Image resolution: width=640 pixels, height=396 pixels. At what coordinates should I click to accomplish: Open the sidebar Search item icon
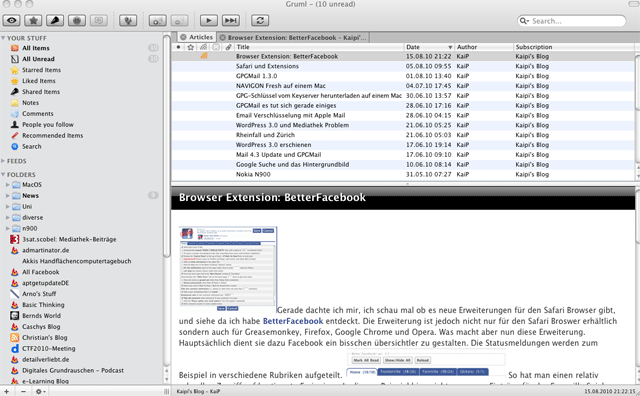pyautogui.click(x=15, y=146)
